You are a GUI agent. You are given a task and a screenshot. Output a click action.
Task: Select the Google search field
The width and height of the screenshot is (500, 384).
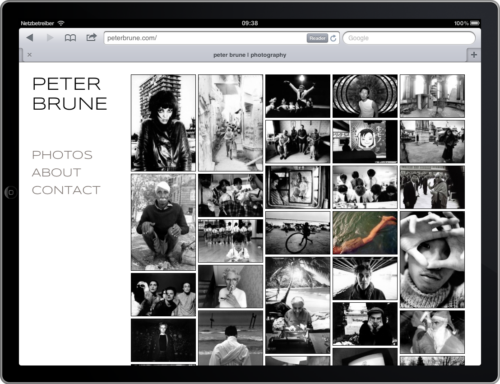[x=409, y=38]
